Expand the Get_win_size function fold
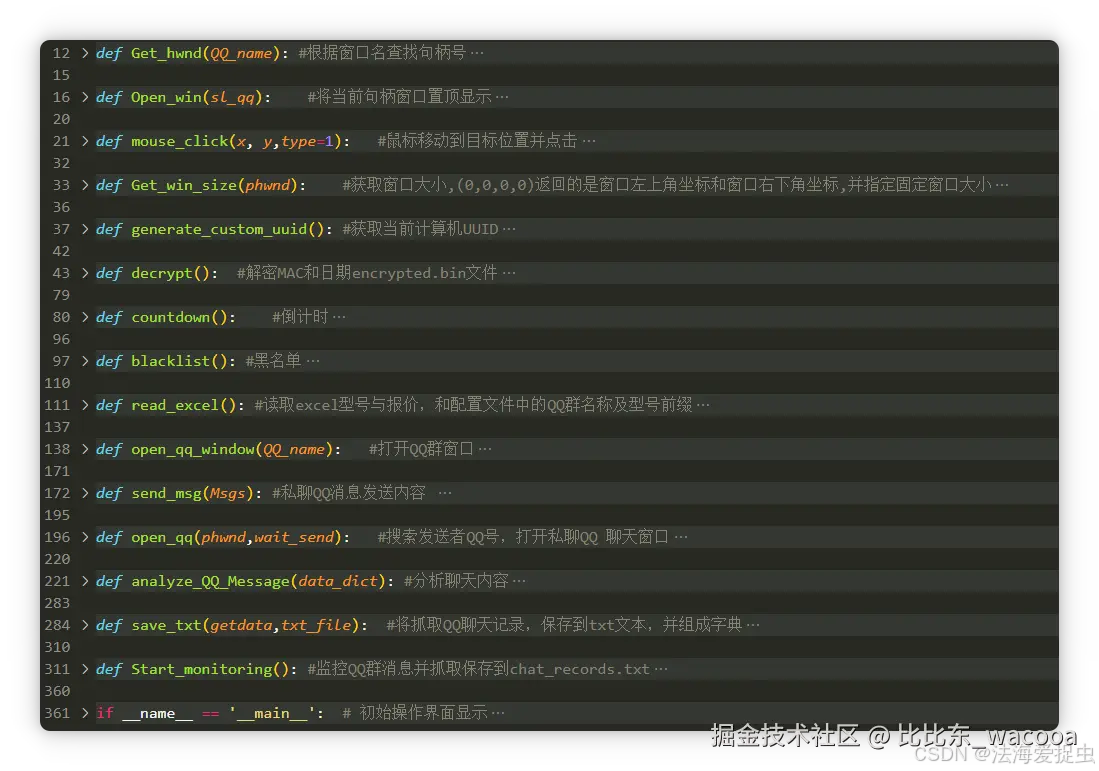Screen dimensions: 1099x771 tap(85, 185)
